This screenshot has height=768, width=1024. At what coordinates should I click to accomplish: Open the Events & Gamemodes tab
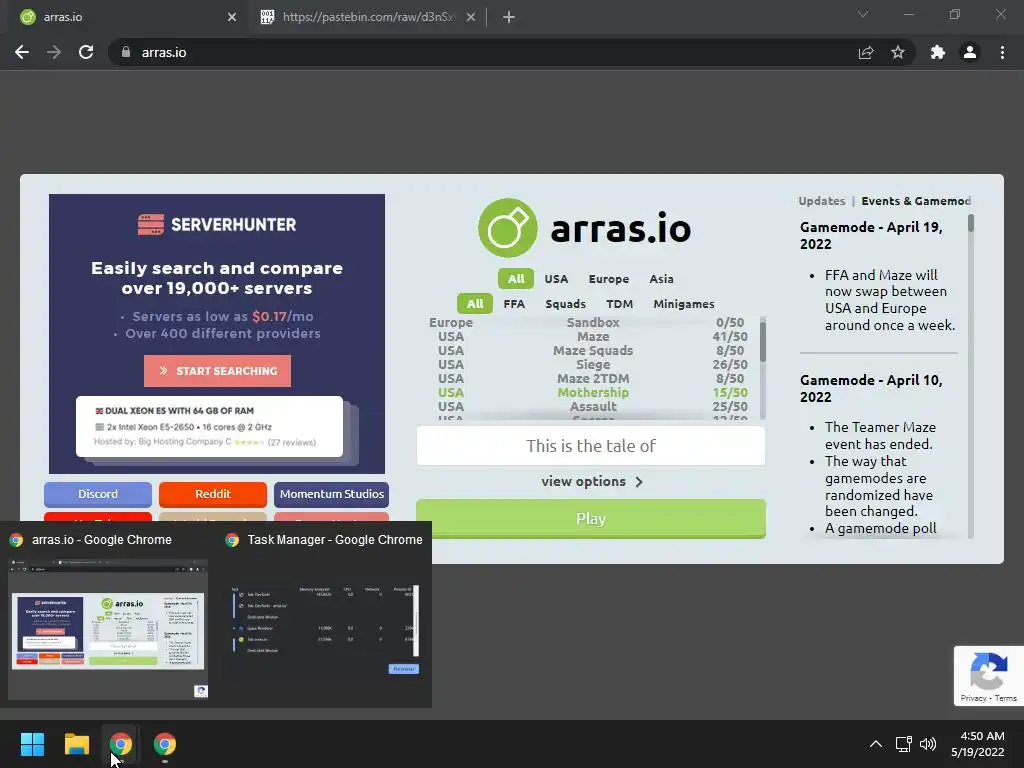(x=916, y=201)
